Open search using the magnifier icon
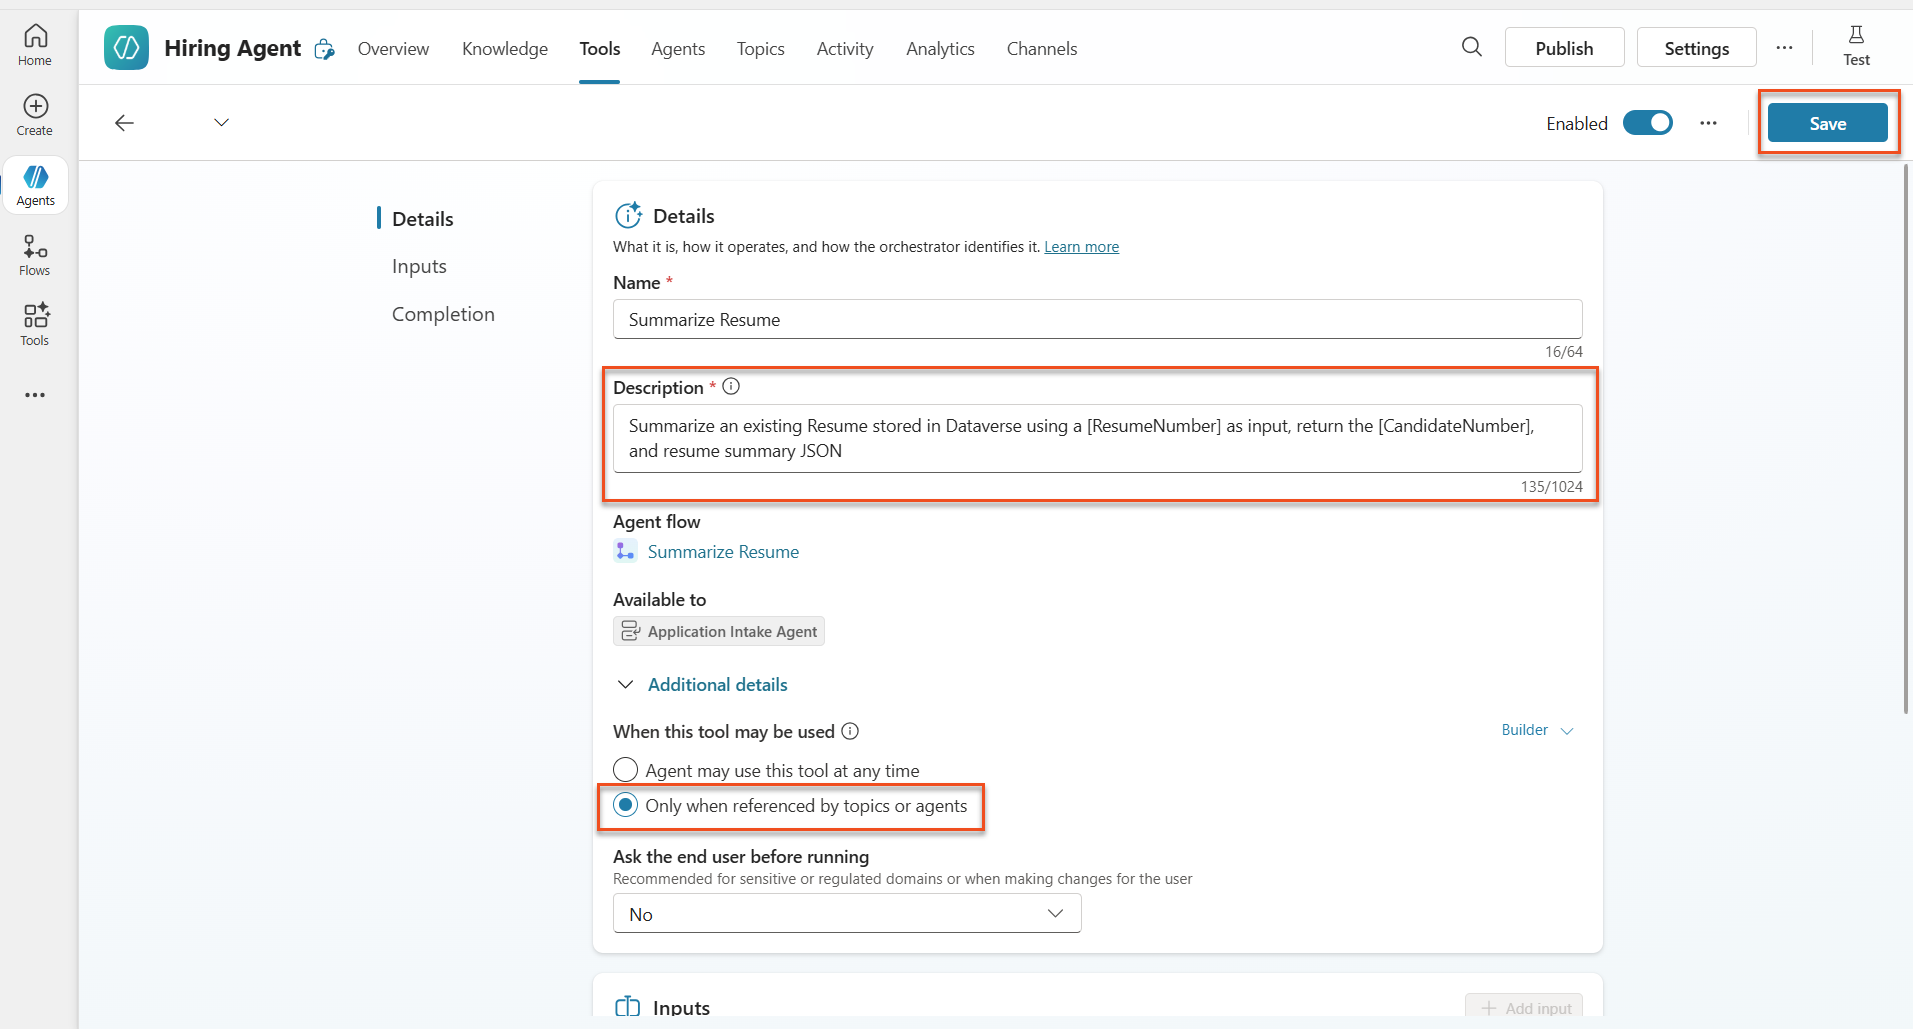Image resolution: width=1913 pixels, height=1029 pixels. [1472, 47]
